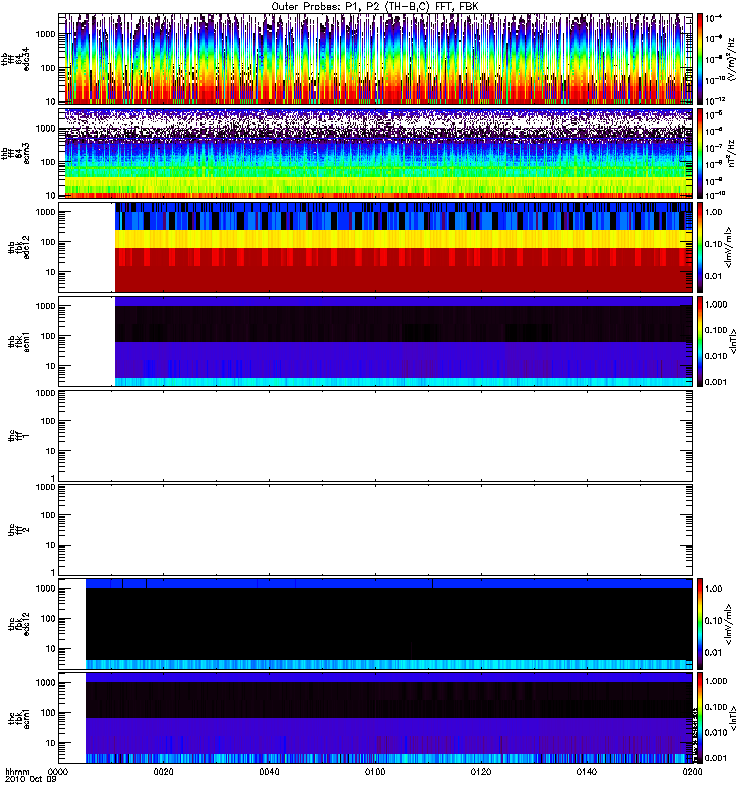Viewport: 750px width, 800px height.
Task: Click the "hhmm" axis unit label
Action: 17,771
